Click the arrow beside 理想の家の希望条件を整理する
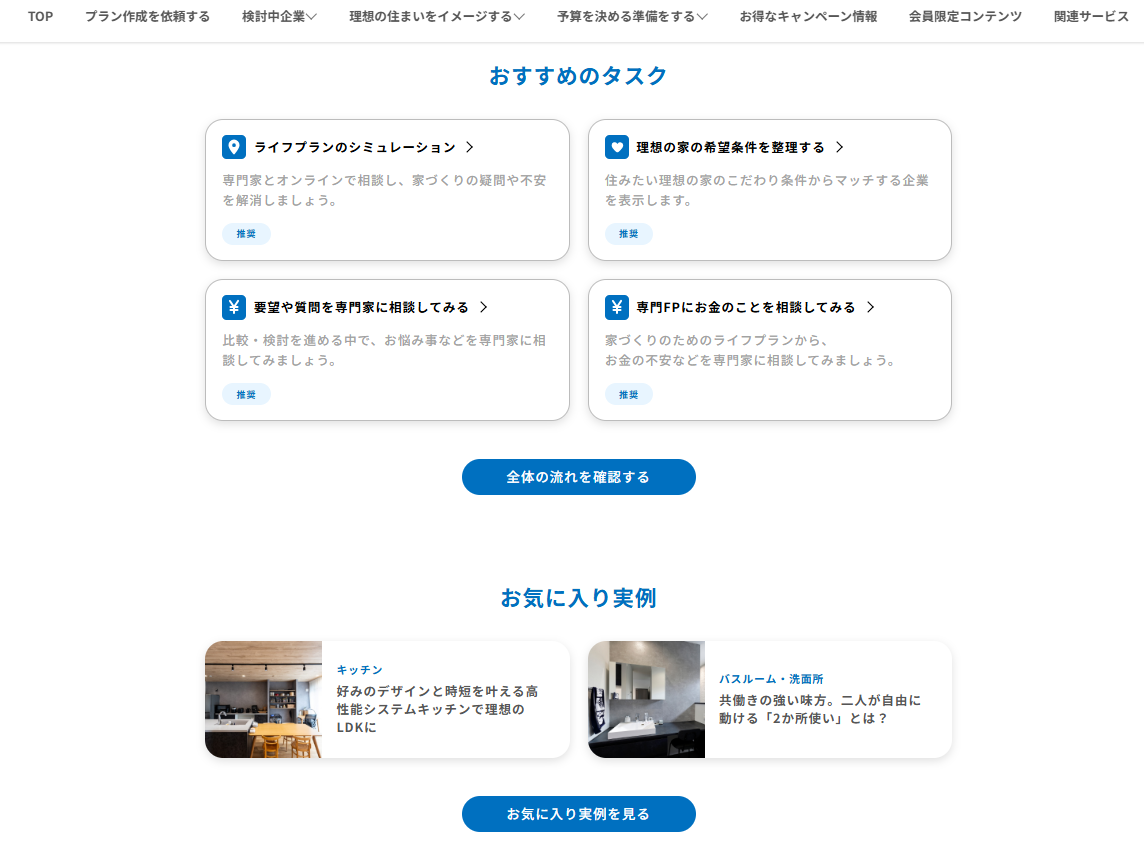Image resolution: width=1144 pixels, height=842 pixels. [x=840, y=147]
